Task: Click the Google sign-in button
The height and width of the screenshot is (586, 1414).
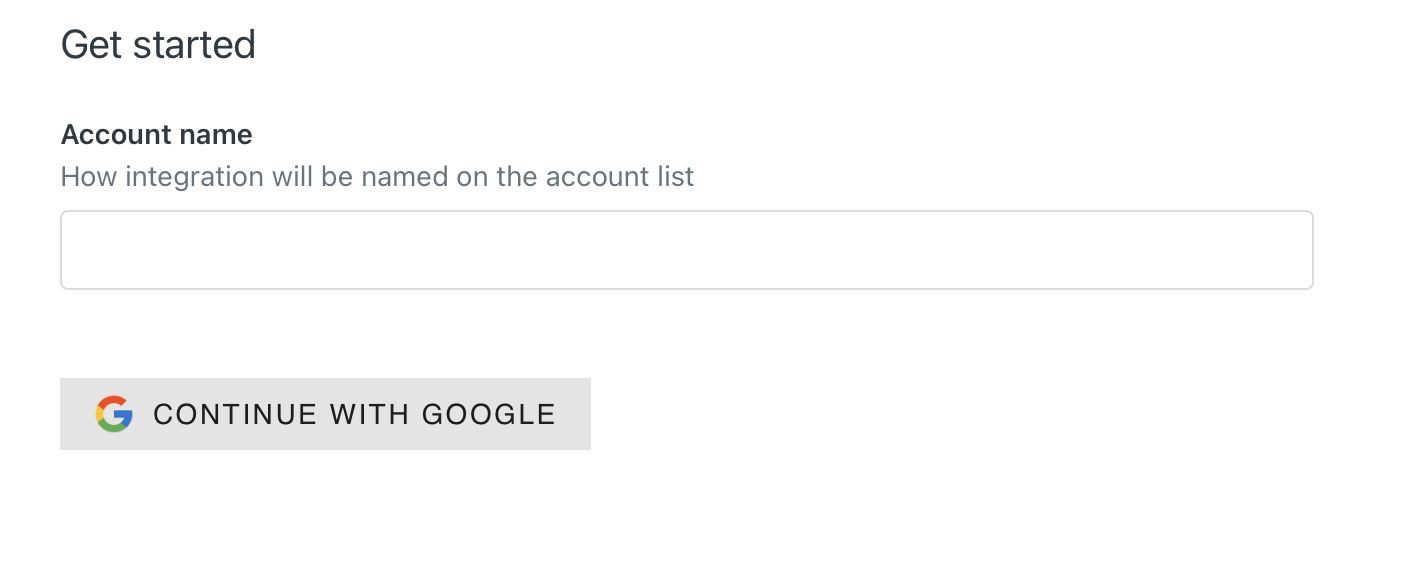Action: 325,414
